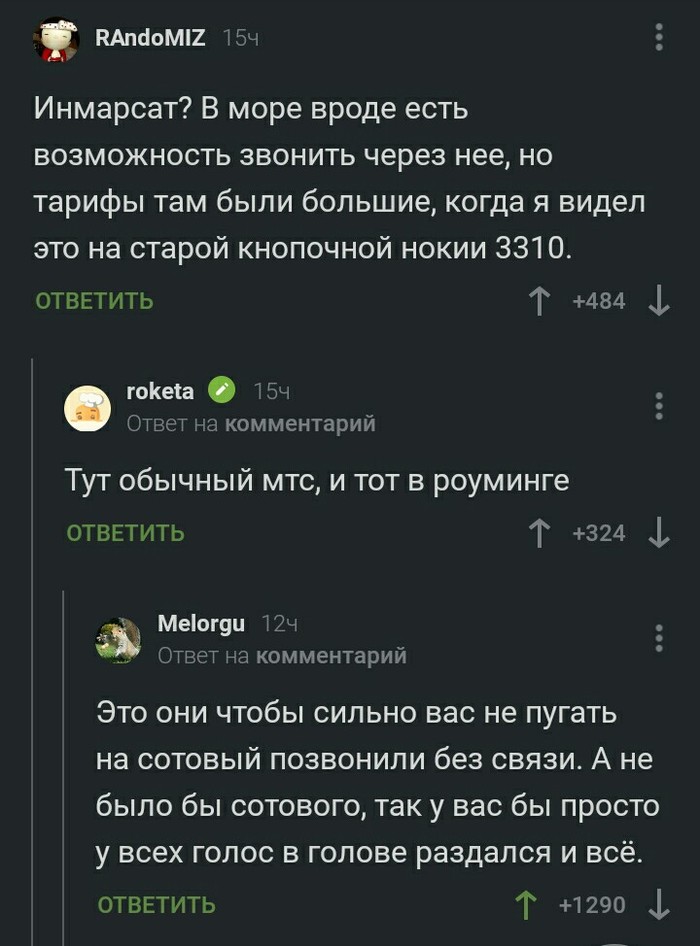
Task: Downvote roketa's comment with the down arrow
Action: tap(657, 534)
